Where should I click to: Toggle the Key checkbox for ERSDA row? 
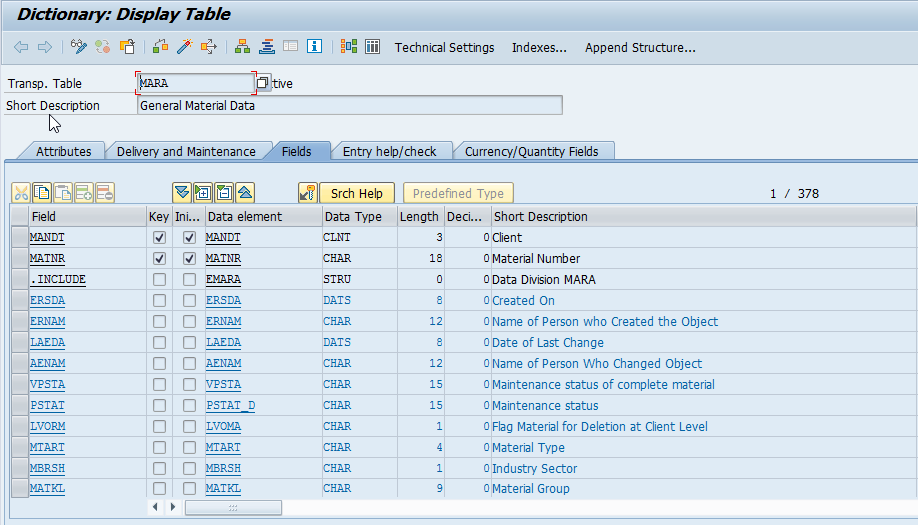tap(159, 301)
